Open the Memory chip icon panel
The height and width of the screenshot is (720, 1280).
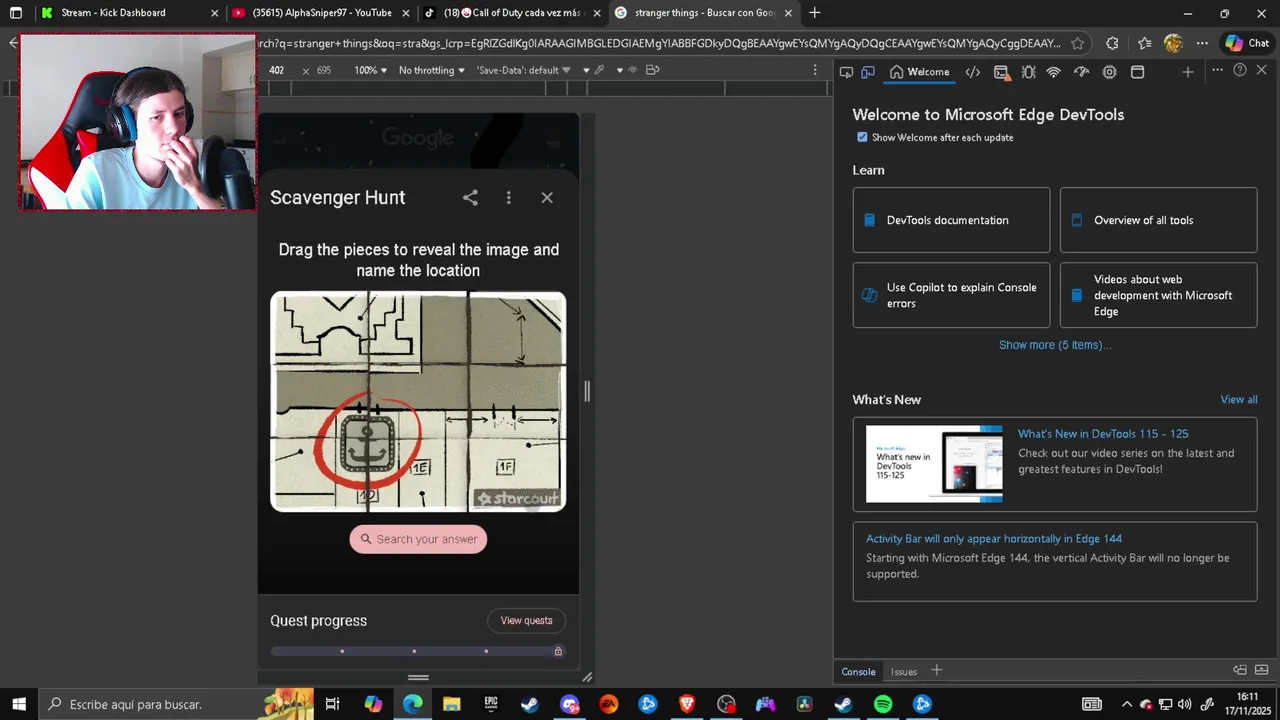[x=1109, y=72]
